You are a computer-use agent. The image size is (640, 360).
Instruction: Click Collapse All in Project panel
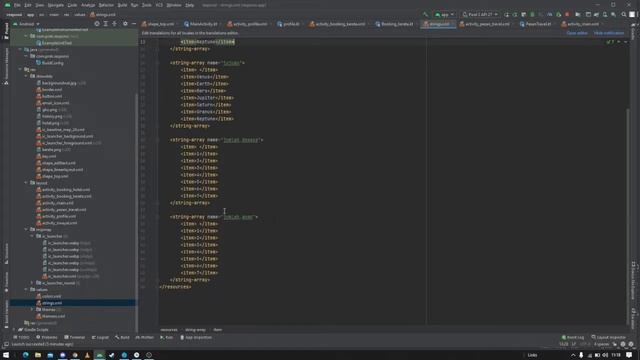click(x=114, y=24)
